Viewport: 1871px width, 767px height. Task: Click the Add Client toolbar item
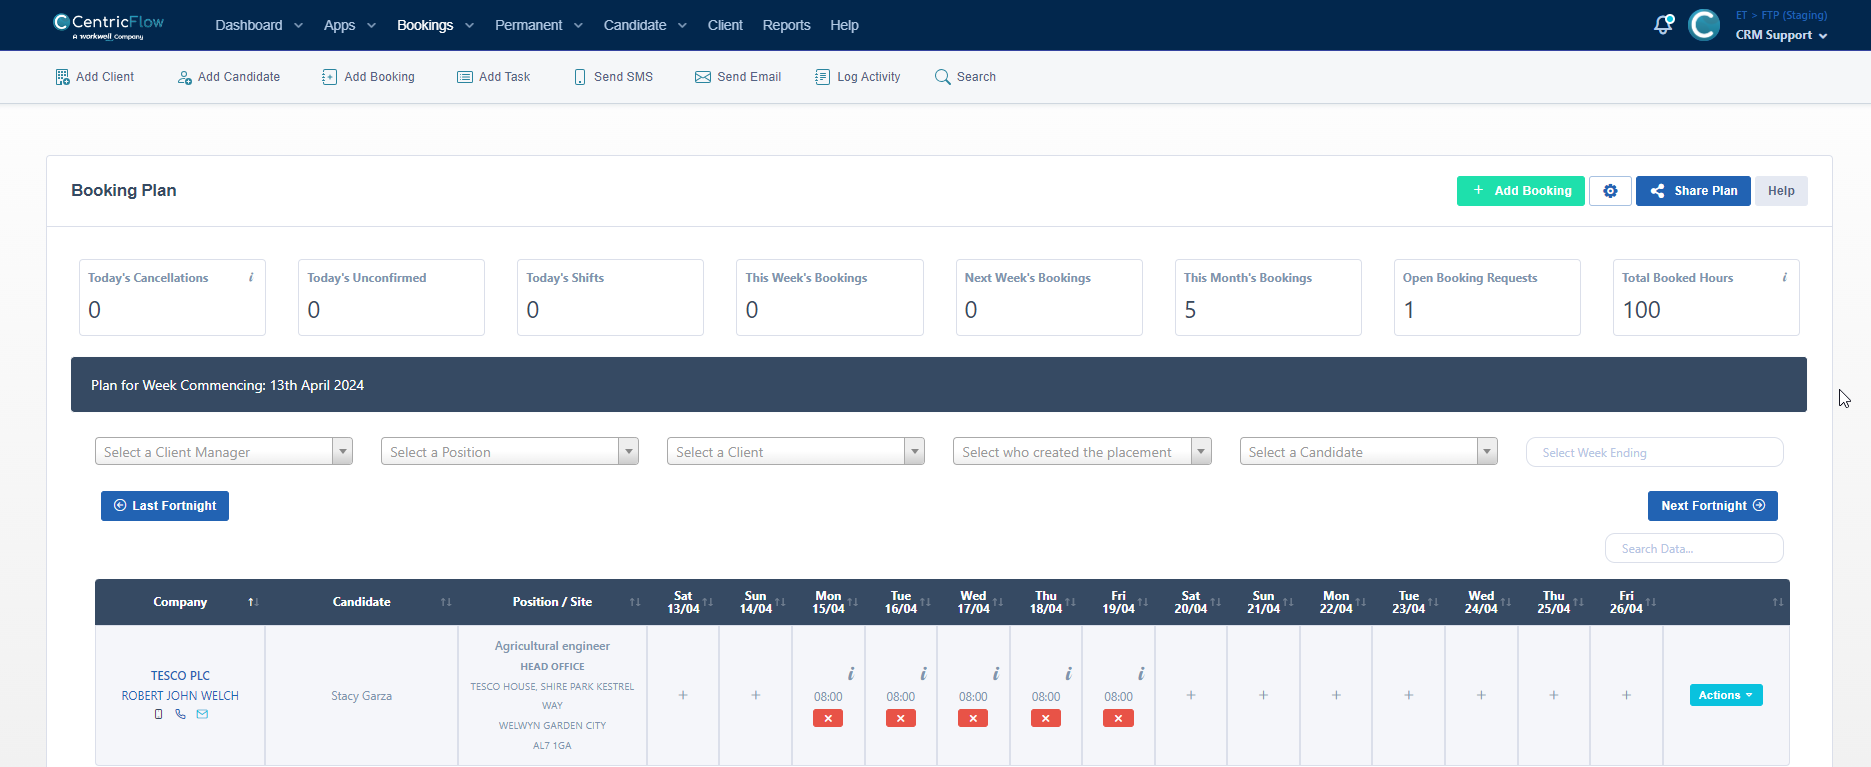[95, 77]
